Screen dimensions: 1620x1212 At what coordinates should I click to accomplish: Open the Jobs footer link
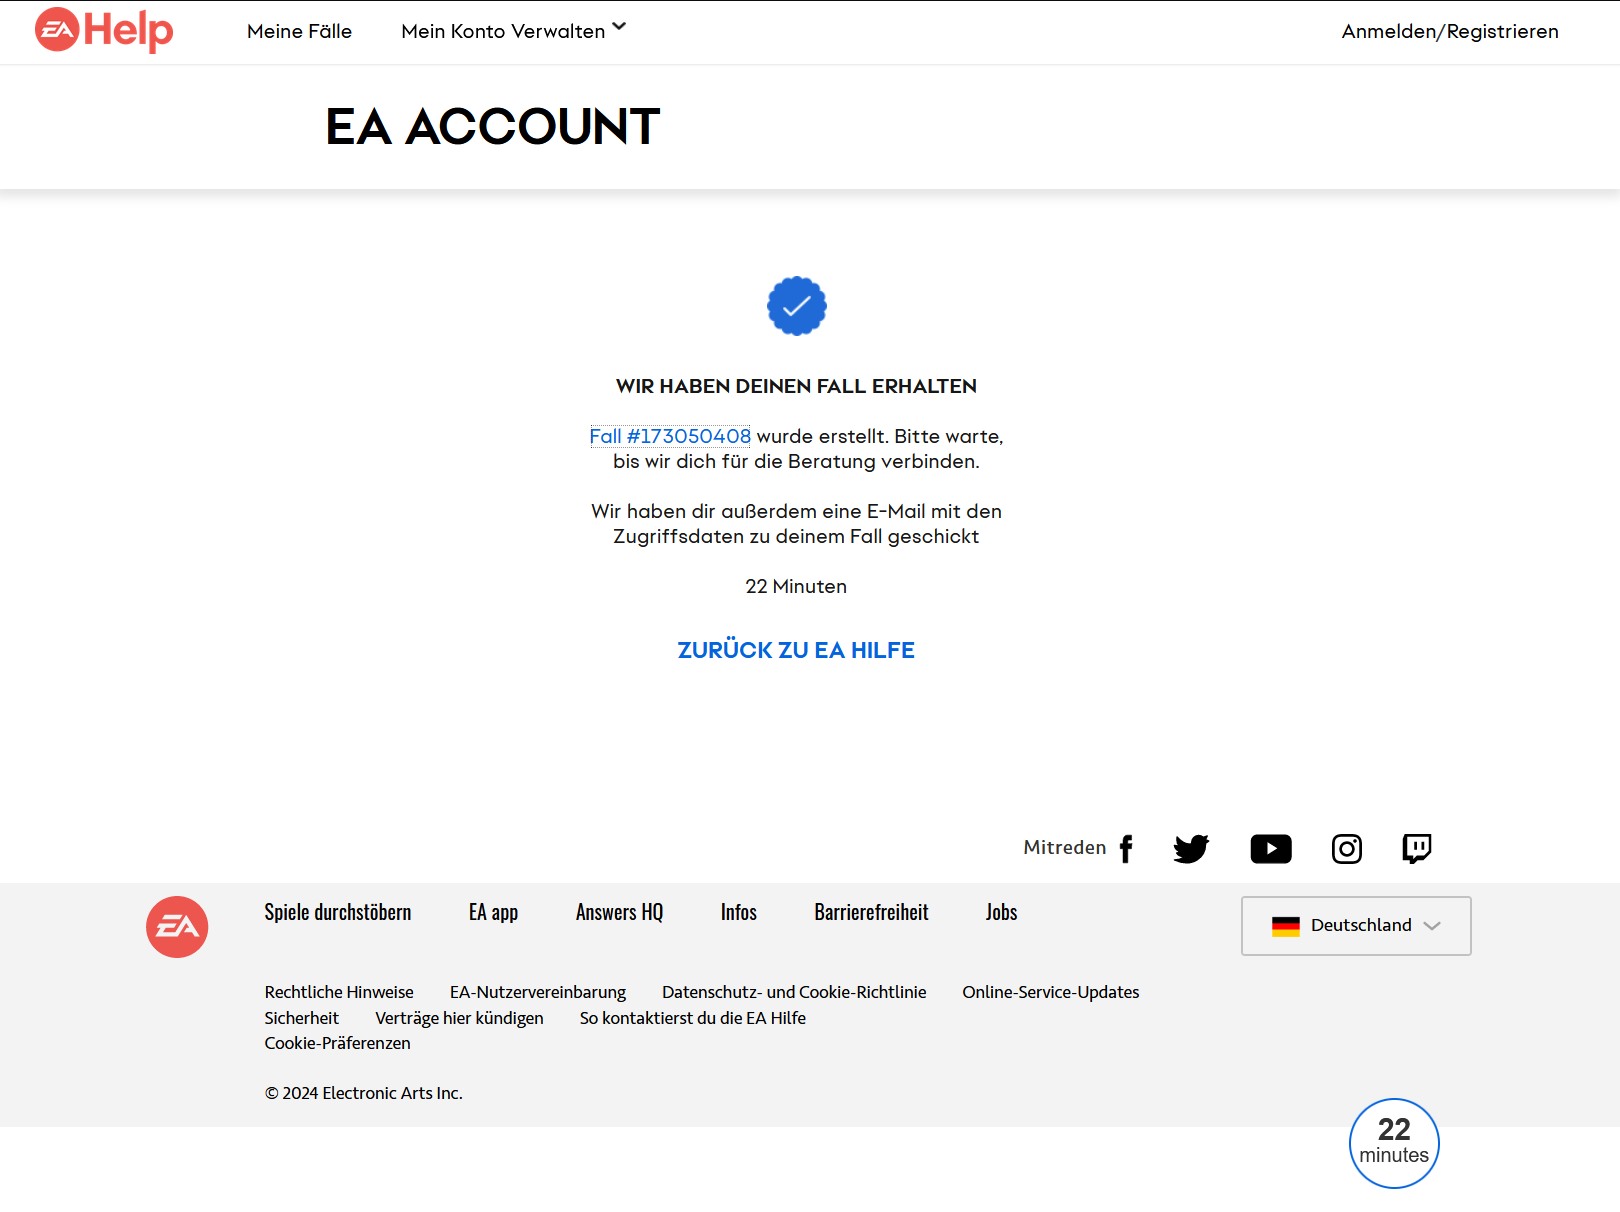click(x=1001, y=912)
